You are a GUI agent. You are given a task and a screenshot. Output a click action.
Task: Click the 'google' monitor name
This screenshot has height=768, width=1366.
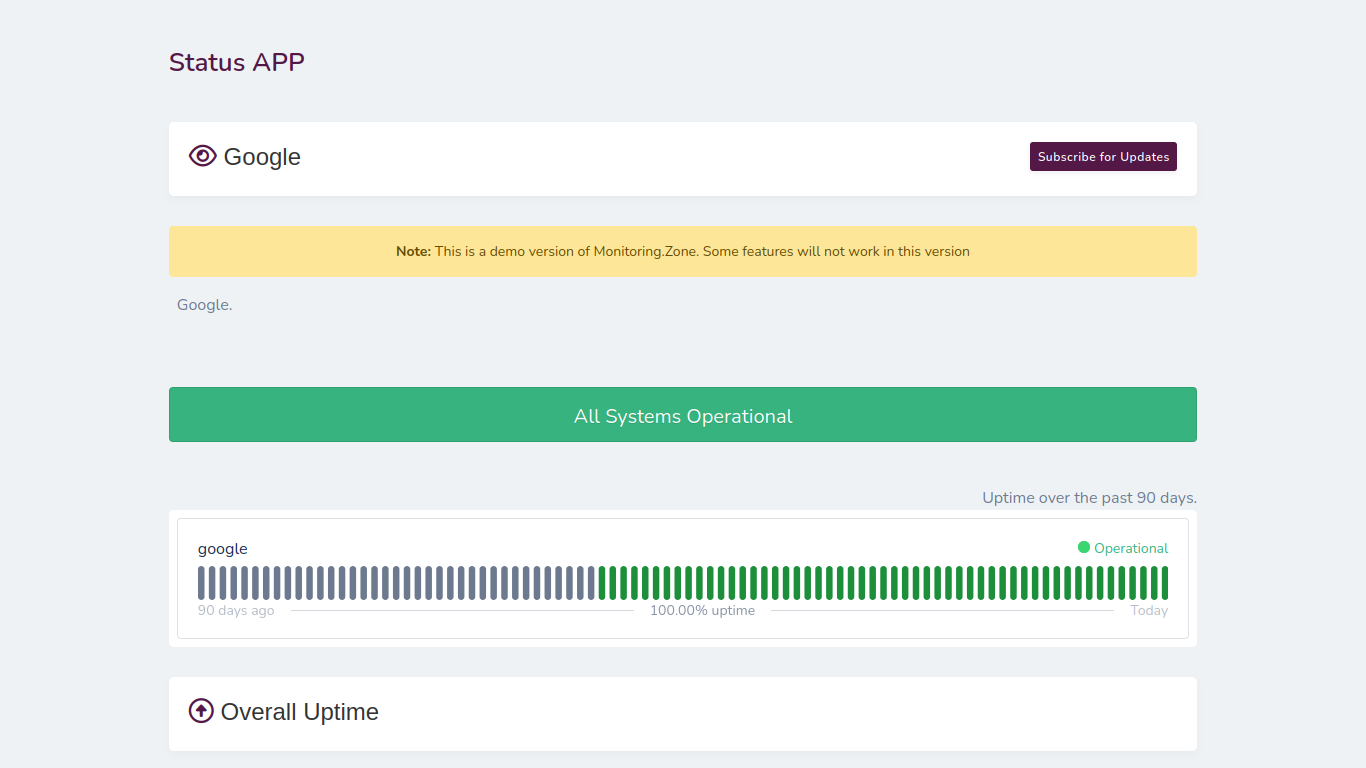point(223,549)
